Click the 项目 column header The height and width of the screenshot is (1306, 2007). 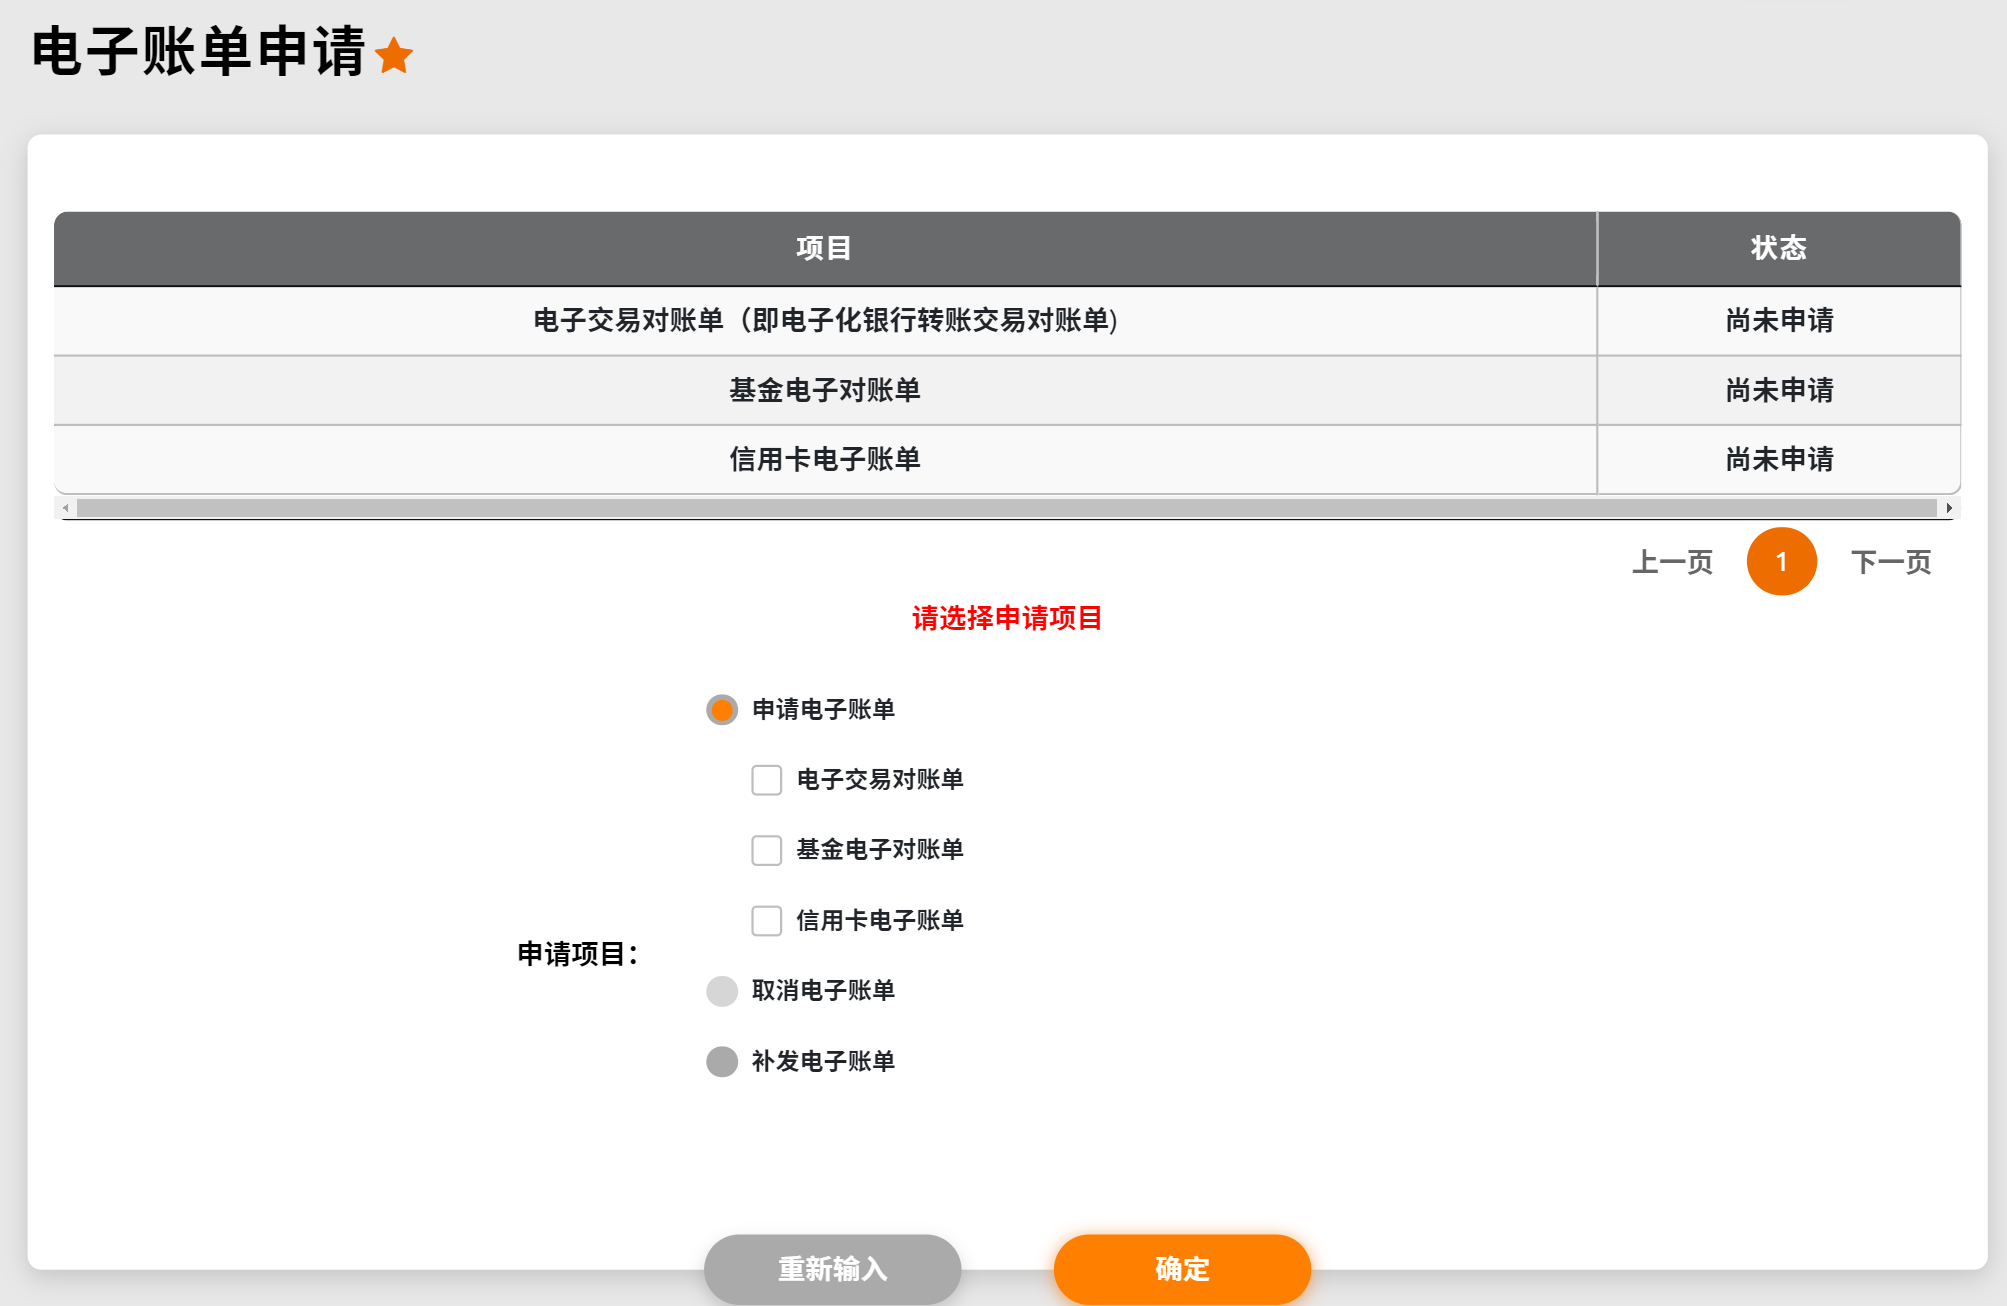pos(824,248)
